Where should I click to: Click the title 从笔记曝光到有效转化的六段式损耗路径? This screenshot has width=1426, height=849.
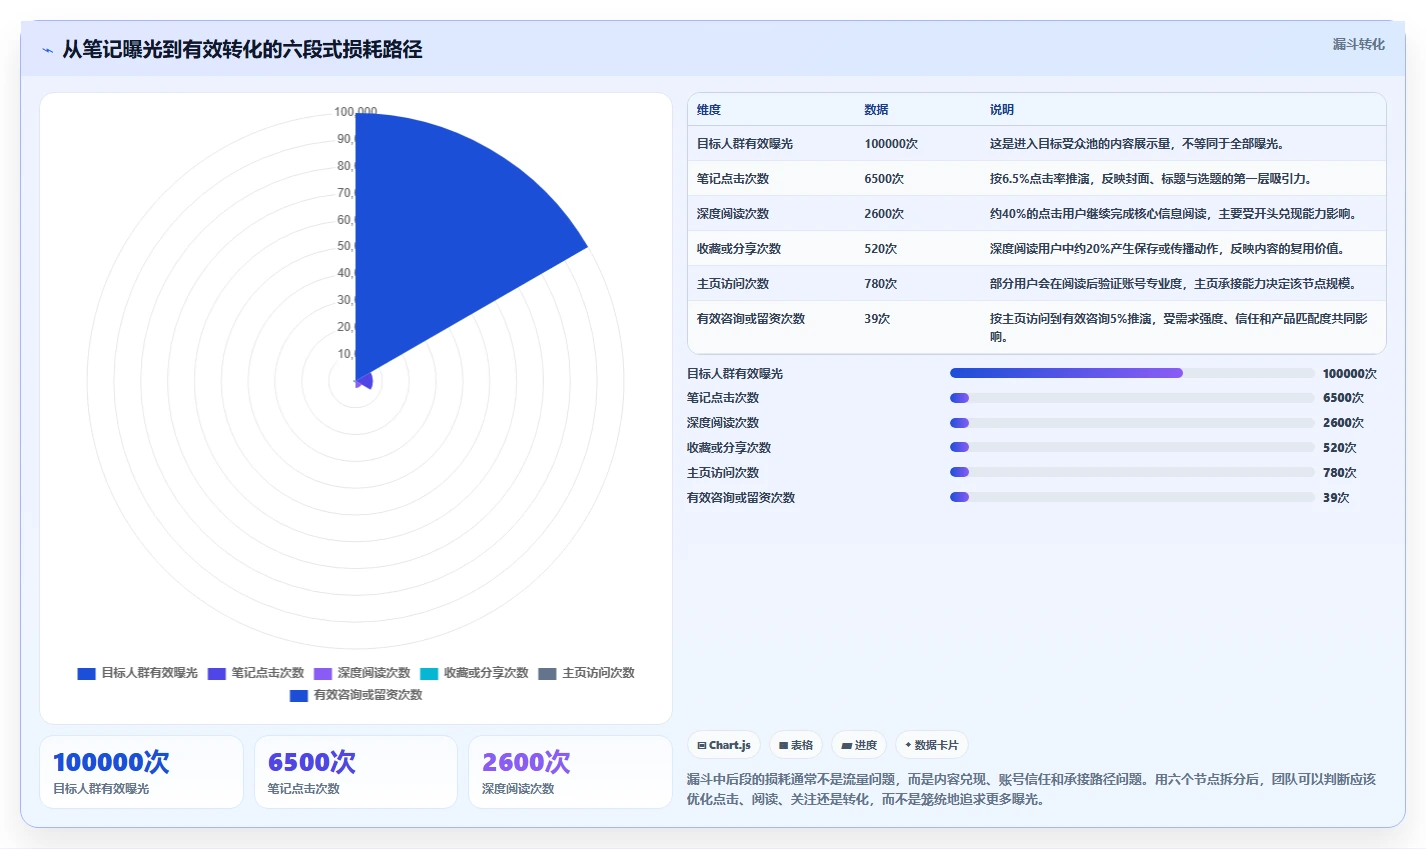pyautogui.click(x=242, y=49)
